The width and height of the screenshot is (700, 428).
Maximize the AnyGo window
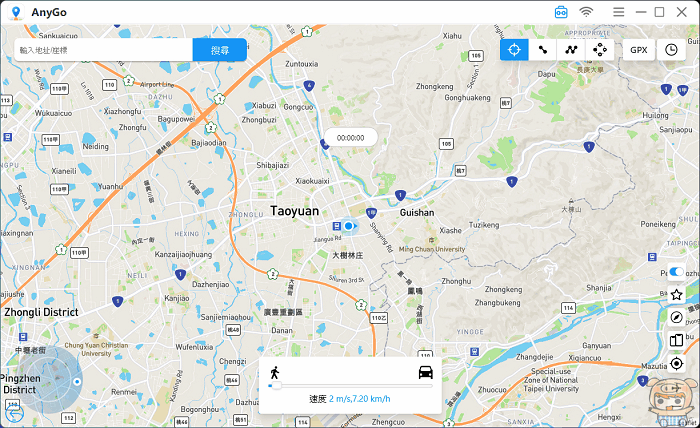[659, 12]
